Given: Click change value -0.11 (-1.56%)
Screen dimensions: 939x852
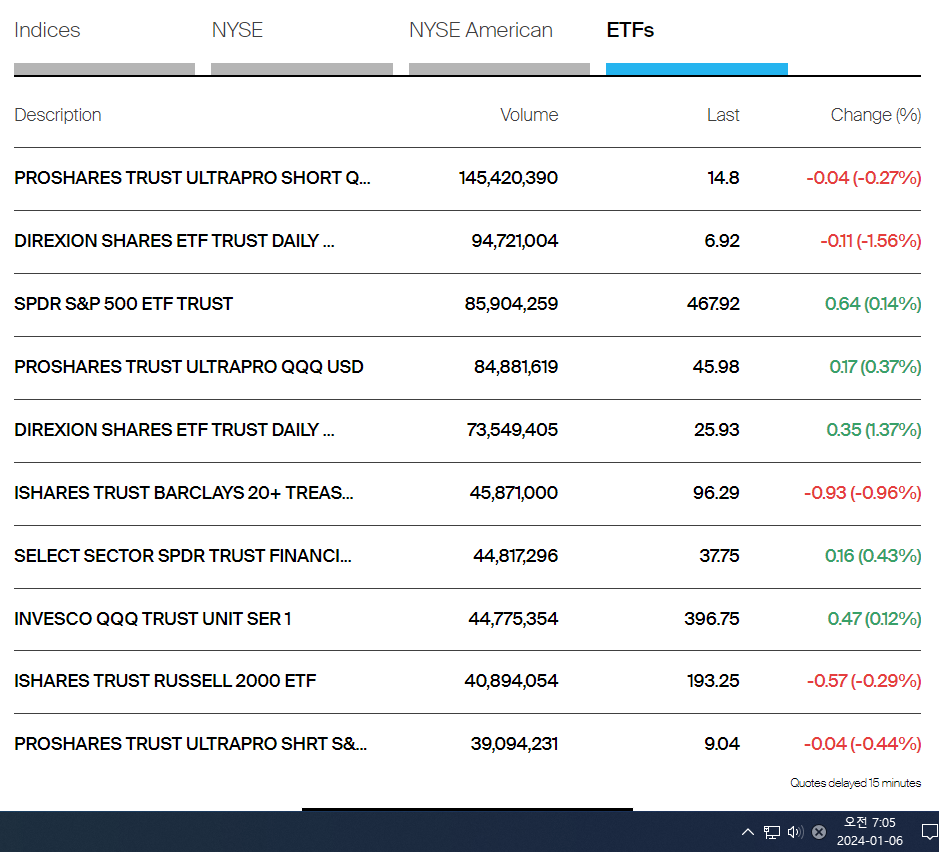Looking at the screenshot, I should (871, 241).
